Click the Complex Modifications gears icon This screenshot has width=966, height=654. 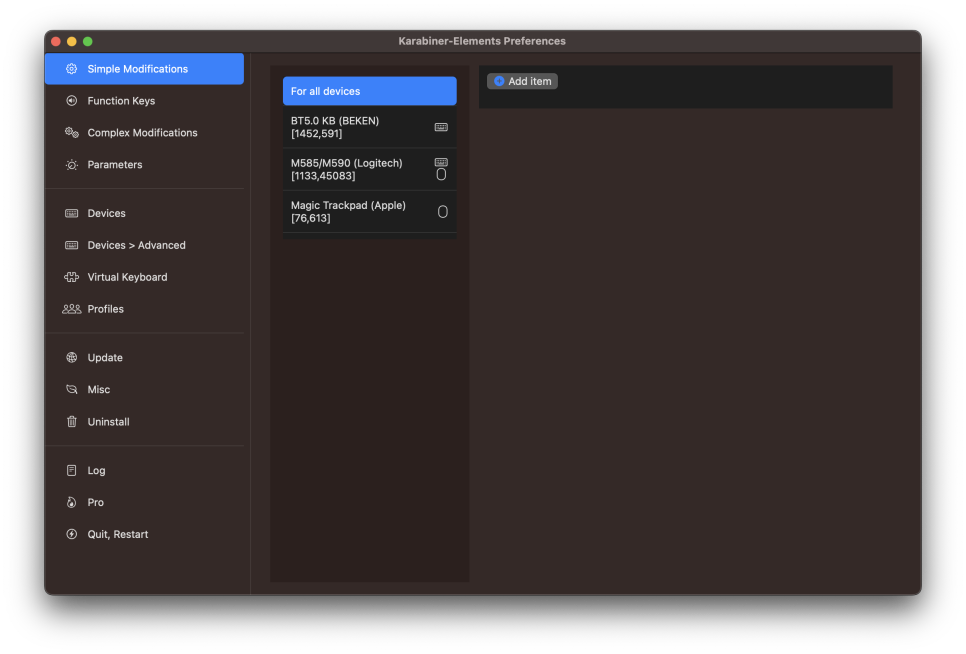click(71, 132)
